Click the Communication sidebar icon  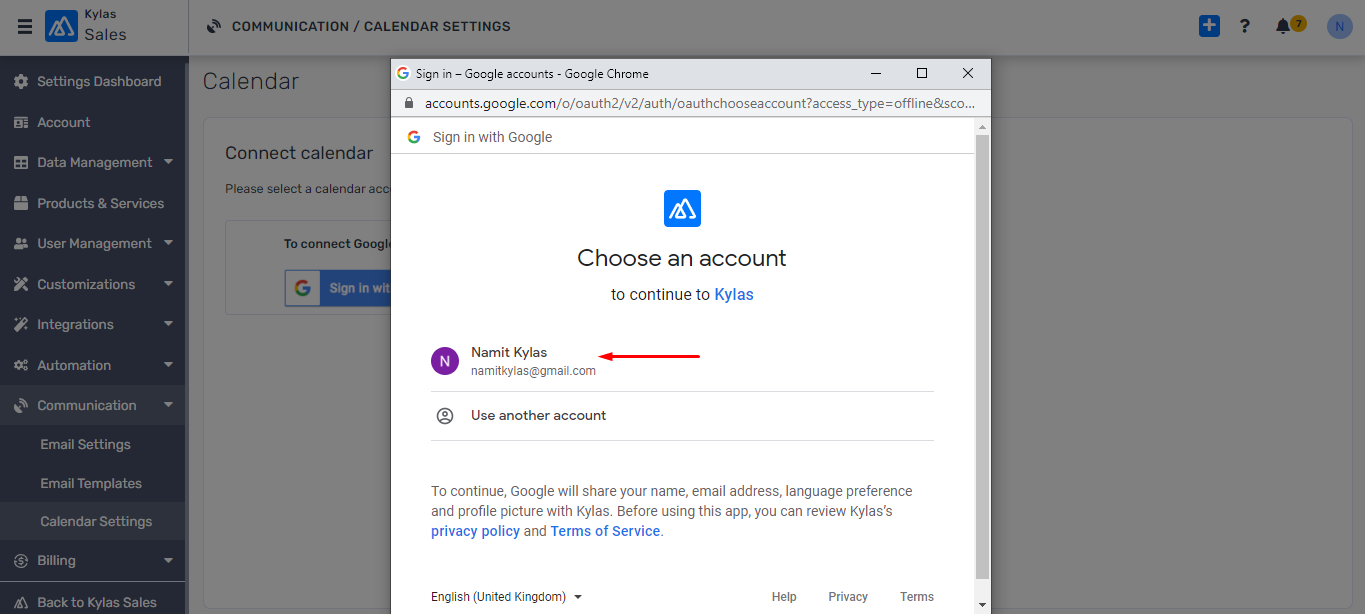point(21,405)
